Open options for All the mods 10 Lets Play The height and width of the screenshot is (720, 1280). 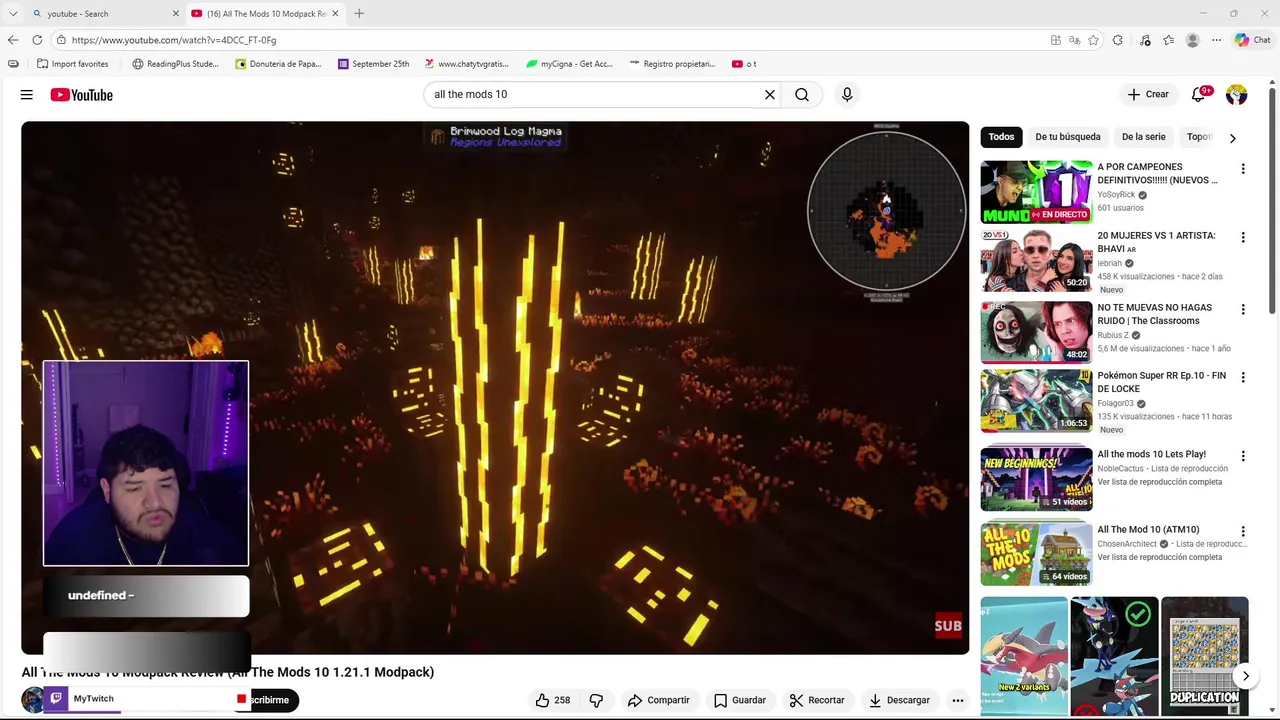(1243, 456)
